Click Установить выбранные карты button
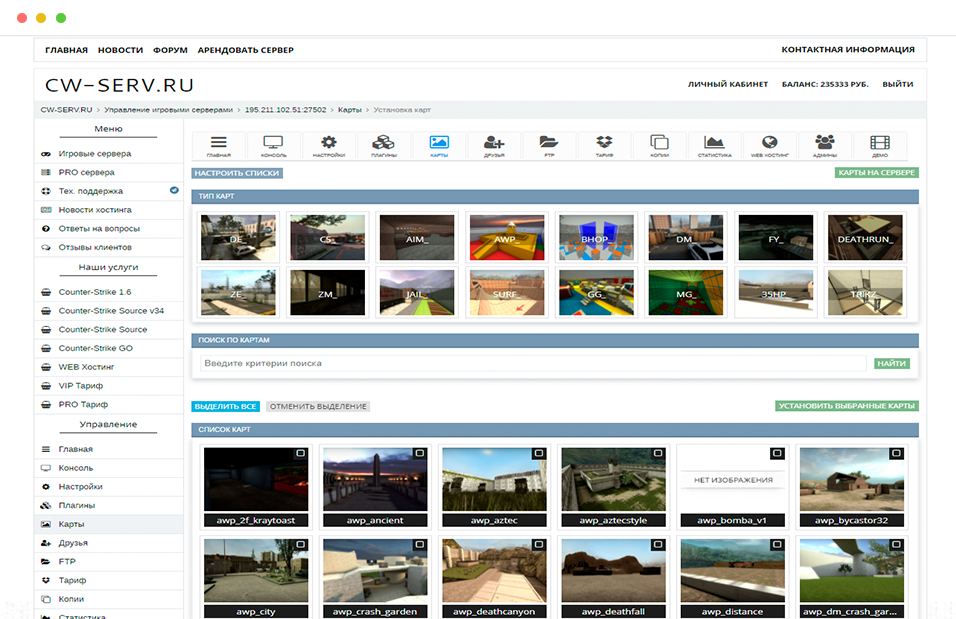The image size is (956, 619). pyautogui.click(x=846, y=406)
